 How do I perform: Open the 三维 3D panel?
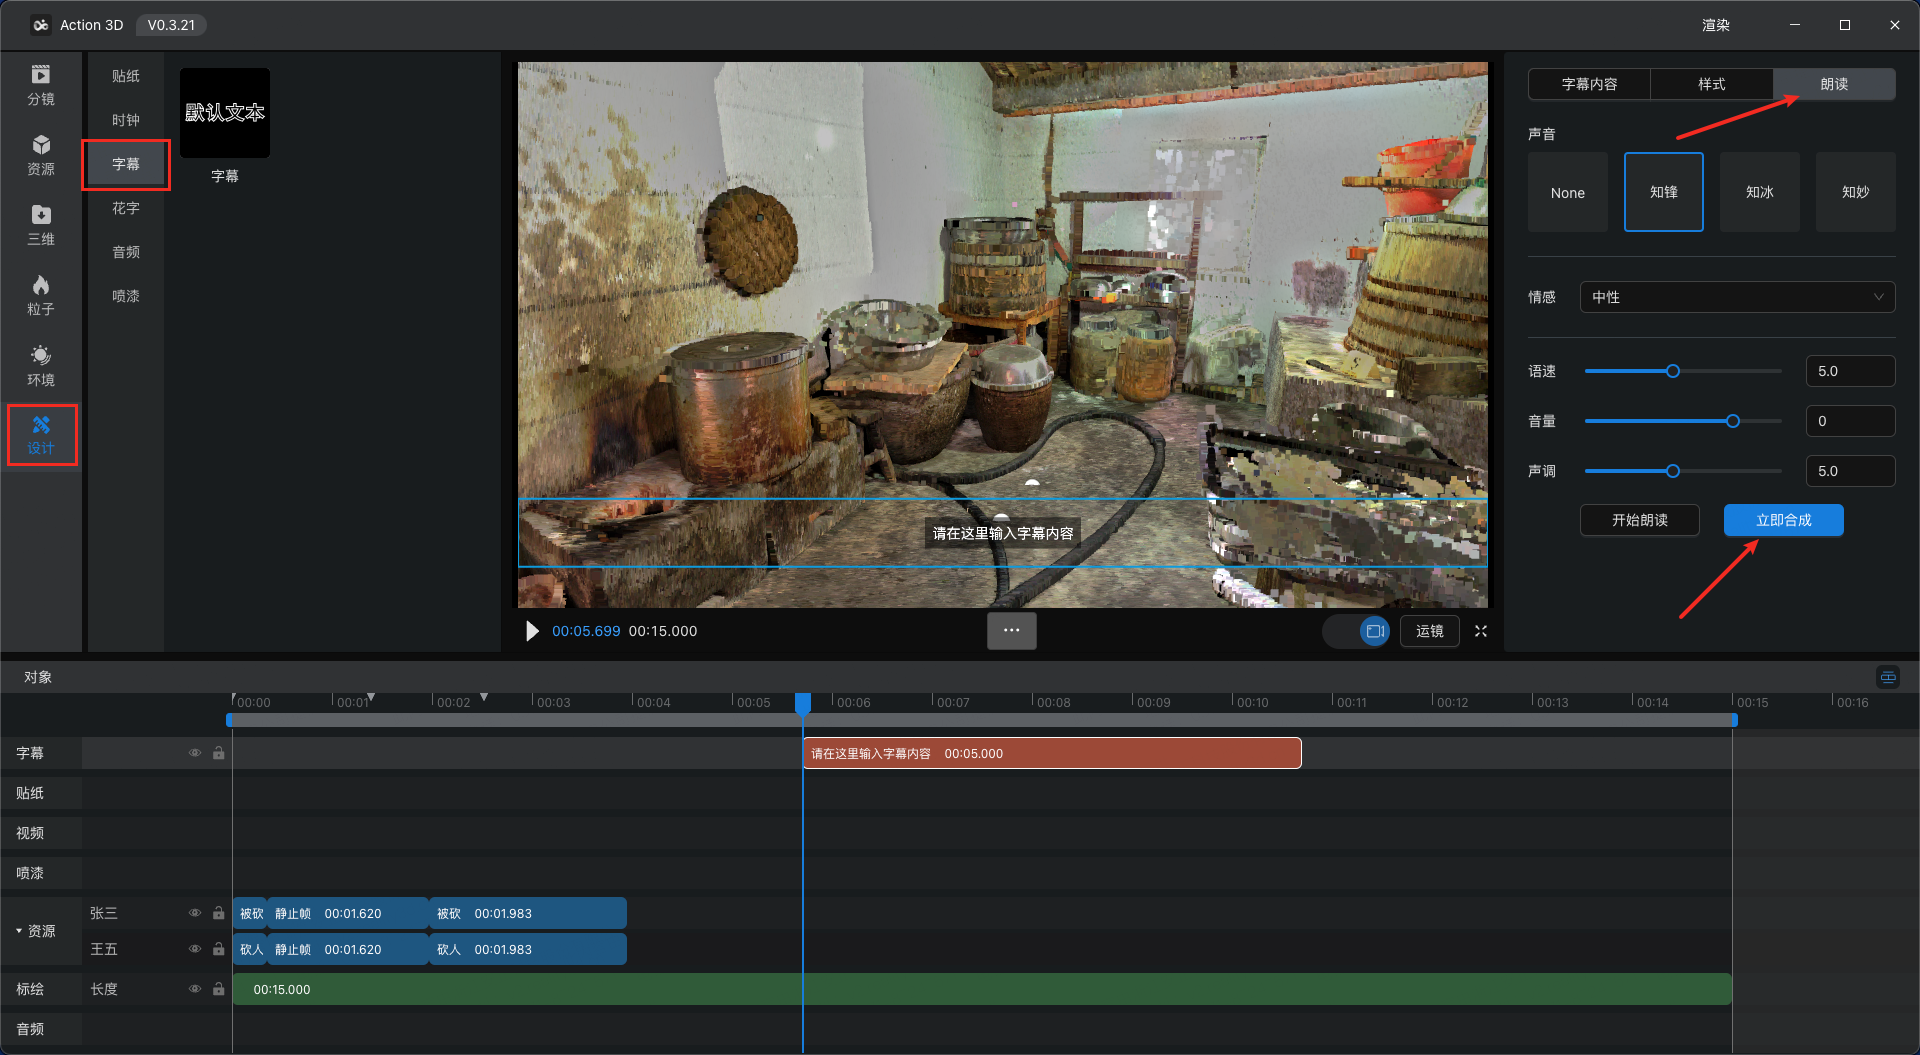point(41,225)
